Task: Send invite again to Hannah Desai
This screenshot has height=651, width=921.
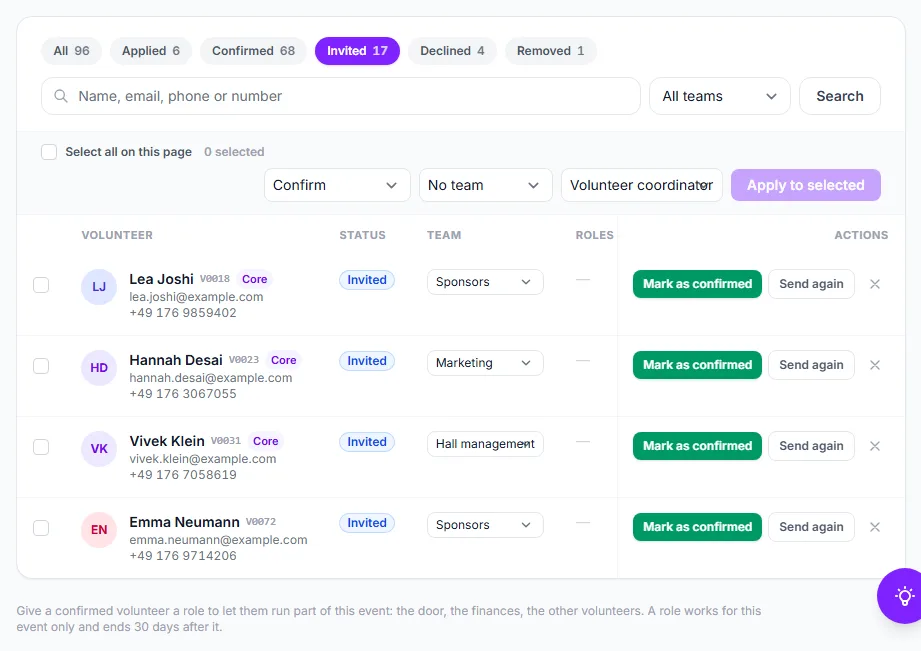Action: coord(811,365)
